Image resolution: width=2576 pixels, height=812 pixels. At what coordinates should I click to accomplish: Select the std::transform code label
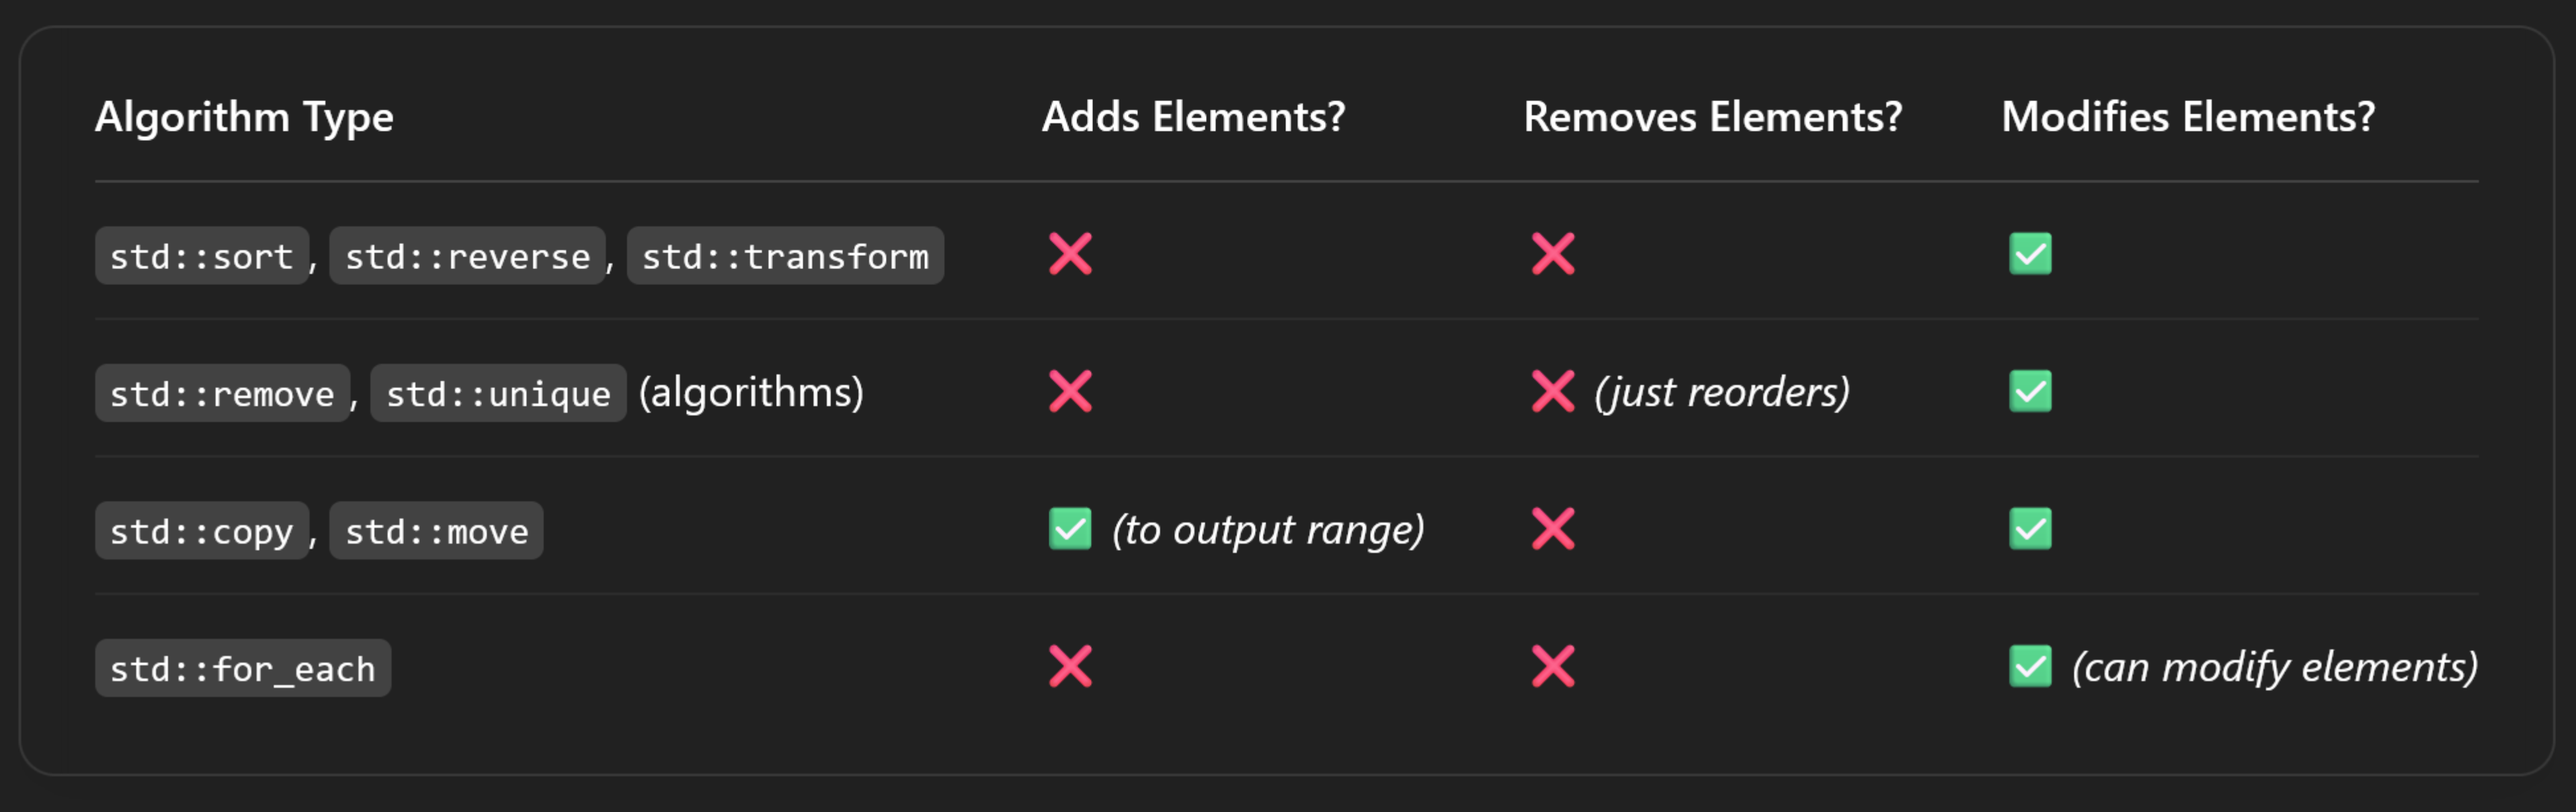(785, 256)
